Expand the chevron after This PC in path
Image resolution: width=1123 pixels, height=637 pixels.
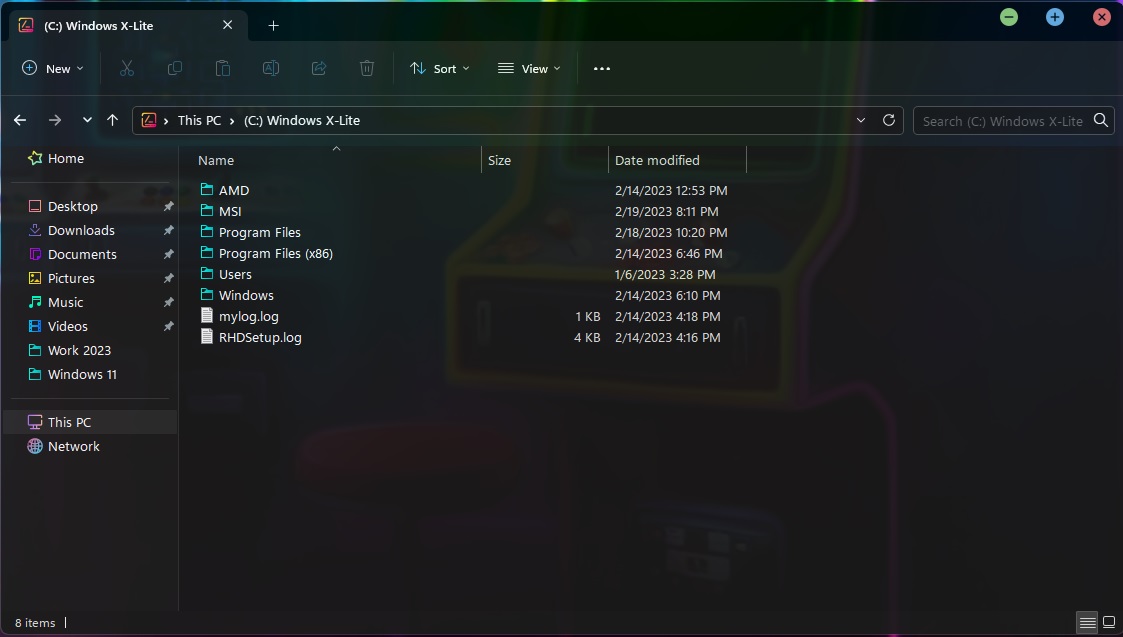point(232,120)
